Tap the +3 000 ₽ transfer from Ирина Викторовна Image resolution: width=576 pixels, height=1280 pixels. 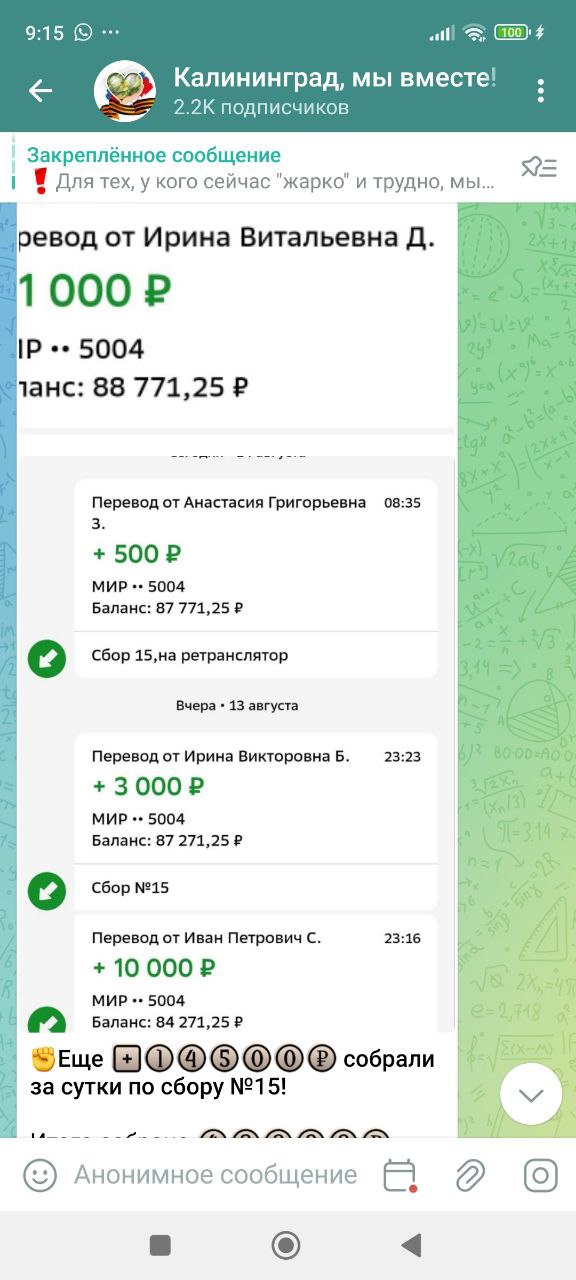(x=256, y=798)
